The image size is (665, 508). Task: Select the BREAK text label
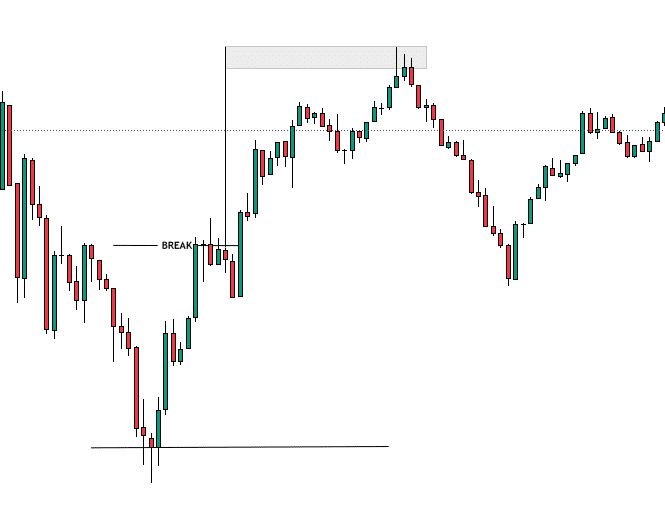pos(177,246)
